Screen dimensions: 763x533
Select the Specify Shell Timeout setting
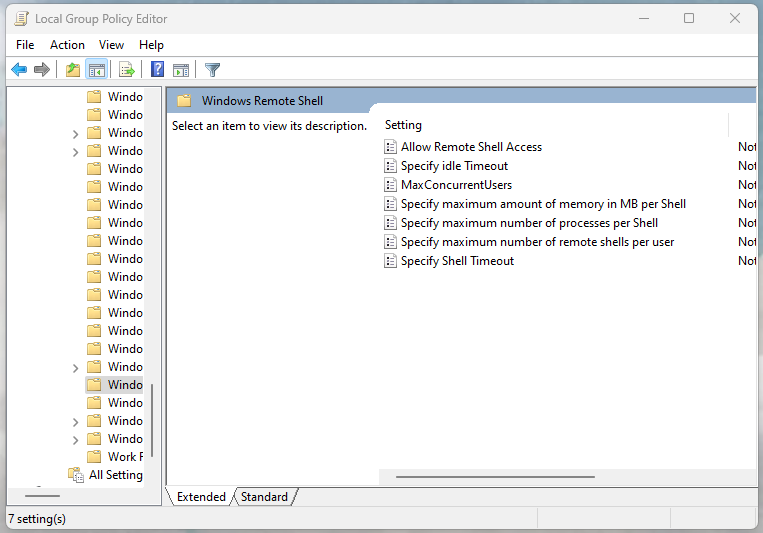click(457, 261)
